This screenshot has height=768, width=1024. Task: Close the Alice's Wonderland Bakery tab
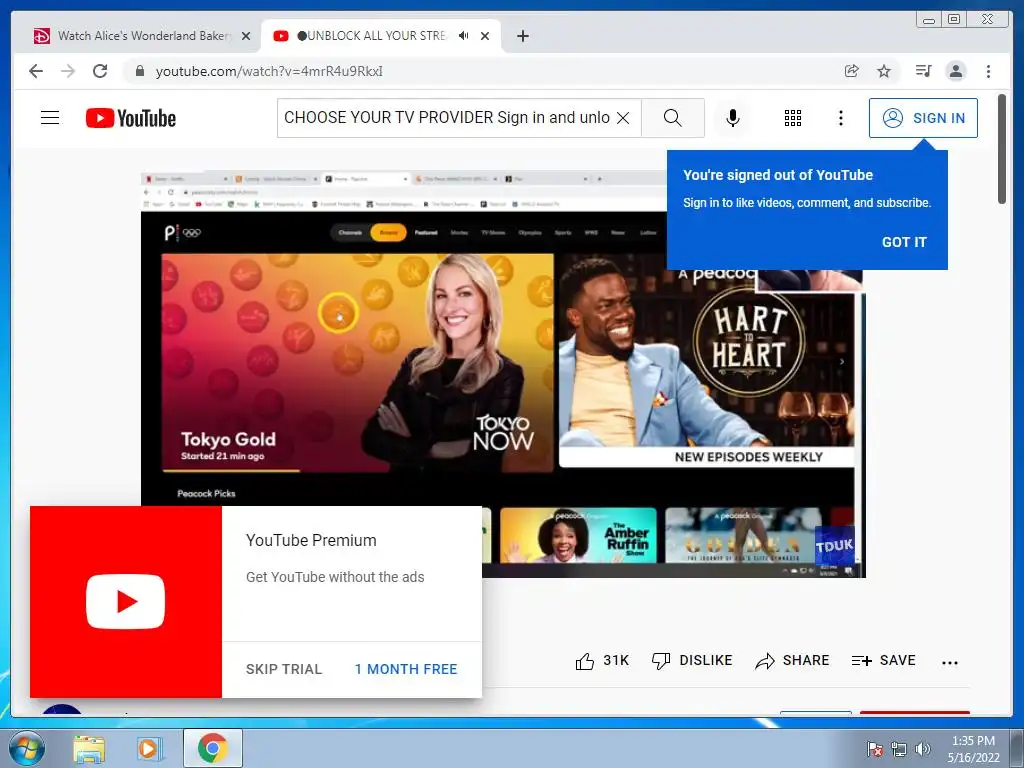click(246, 36)
